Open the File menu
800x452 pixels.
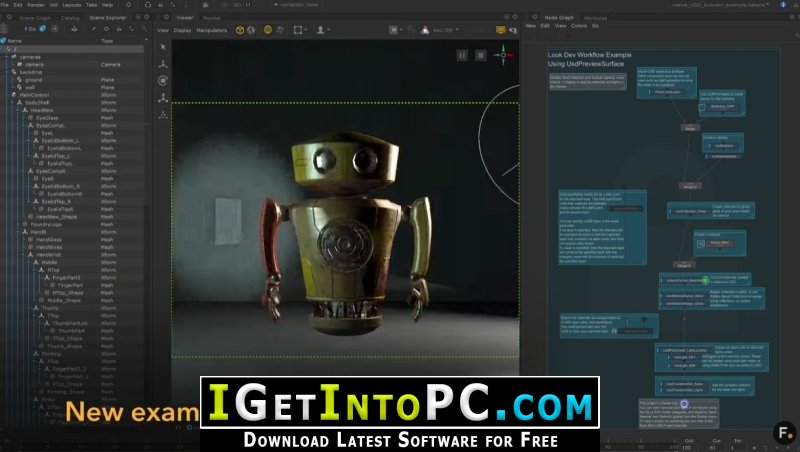pyautogui.click(x=5, y=5)
